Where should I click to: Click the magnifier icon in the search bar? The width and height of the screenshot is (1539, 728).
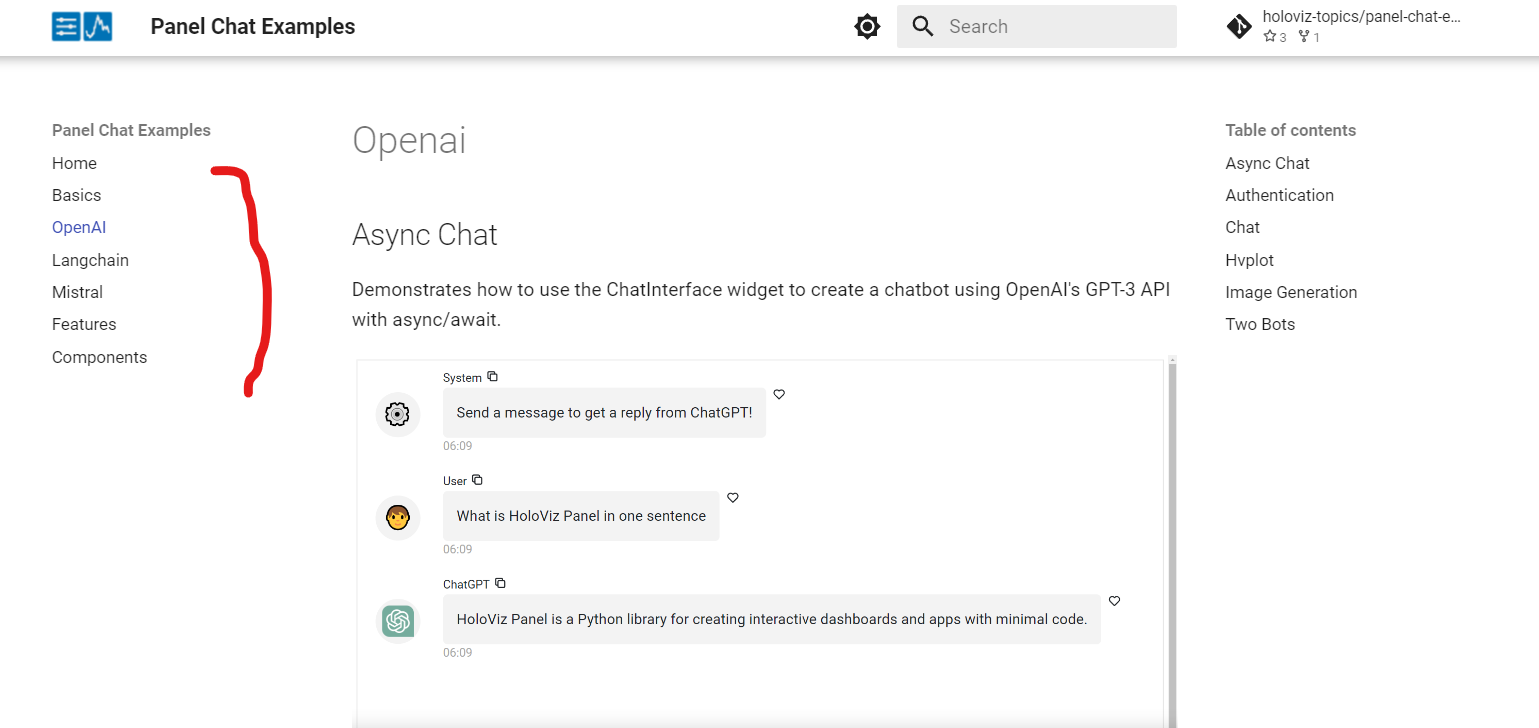[x=922, y=26]
